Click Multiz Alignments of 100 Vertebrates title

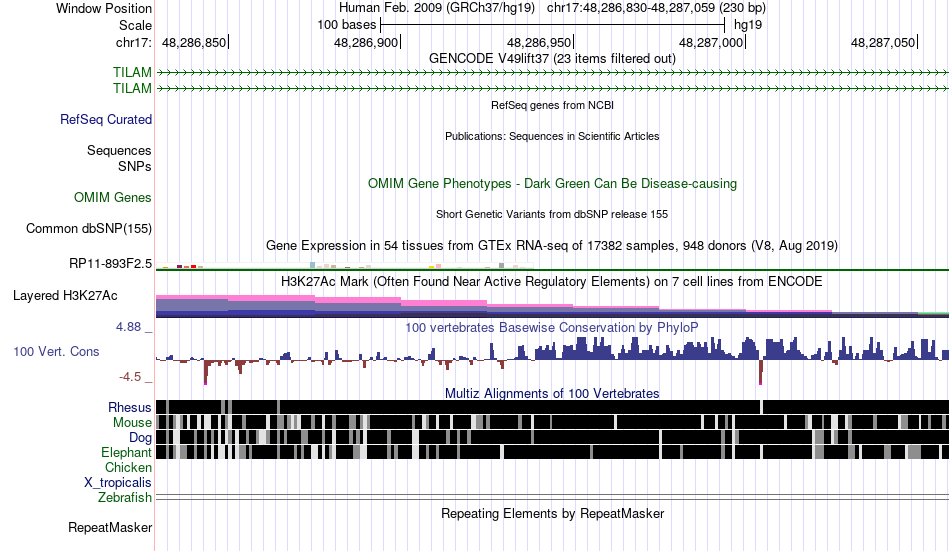click(552, 393)
